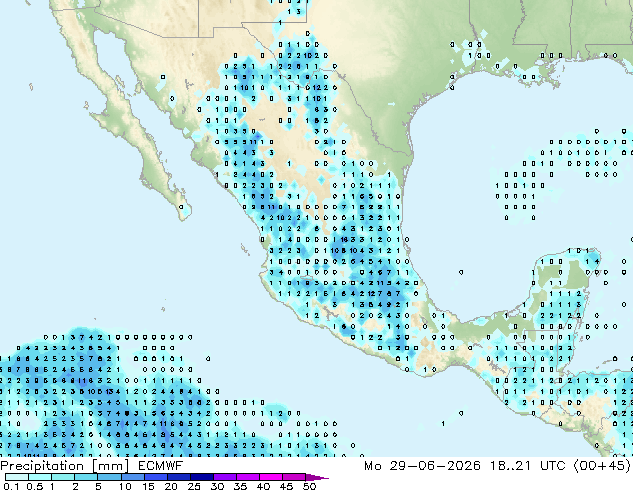Choose the 20–25 mm legend color swatch
The height and width of the screenshot is (490, 634).
click(179, 477)
